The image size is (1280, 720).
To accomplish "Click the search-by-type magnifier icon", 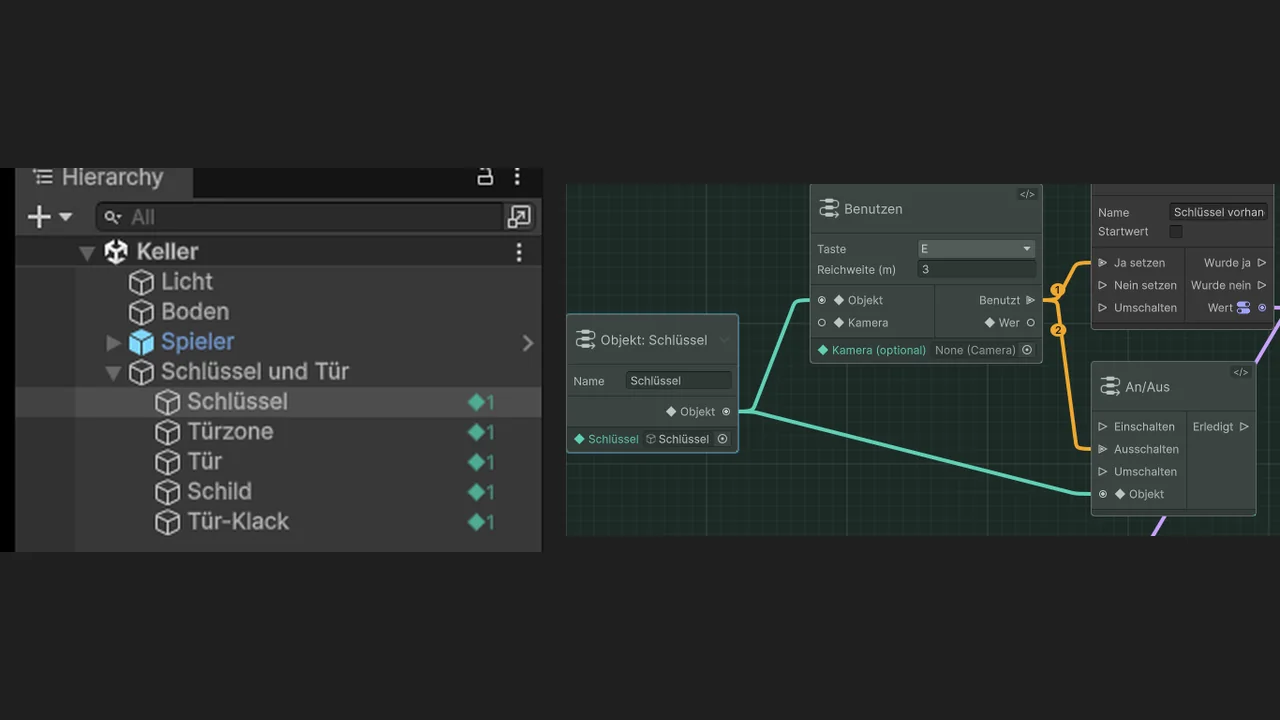I will [113, 217].
